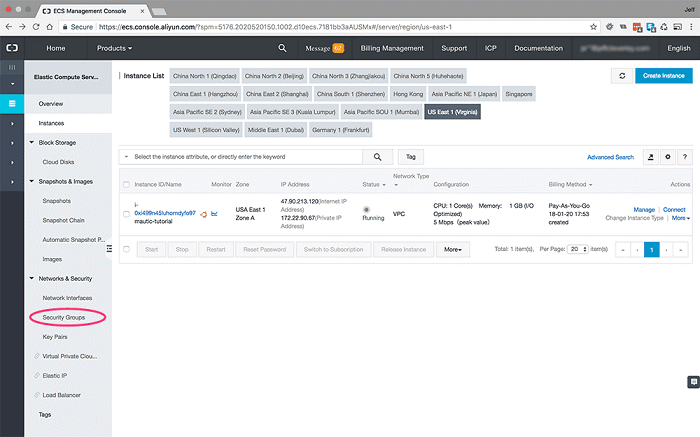Click the refresh instance list icon
This screenshot has height=437, width=700.
(x=622, y=76)
